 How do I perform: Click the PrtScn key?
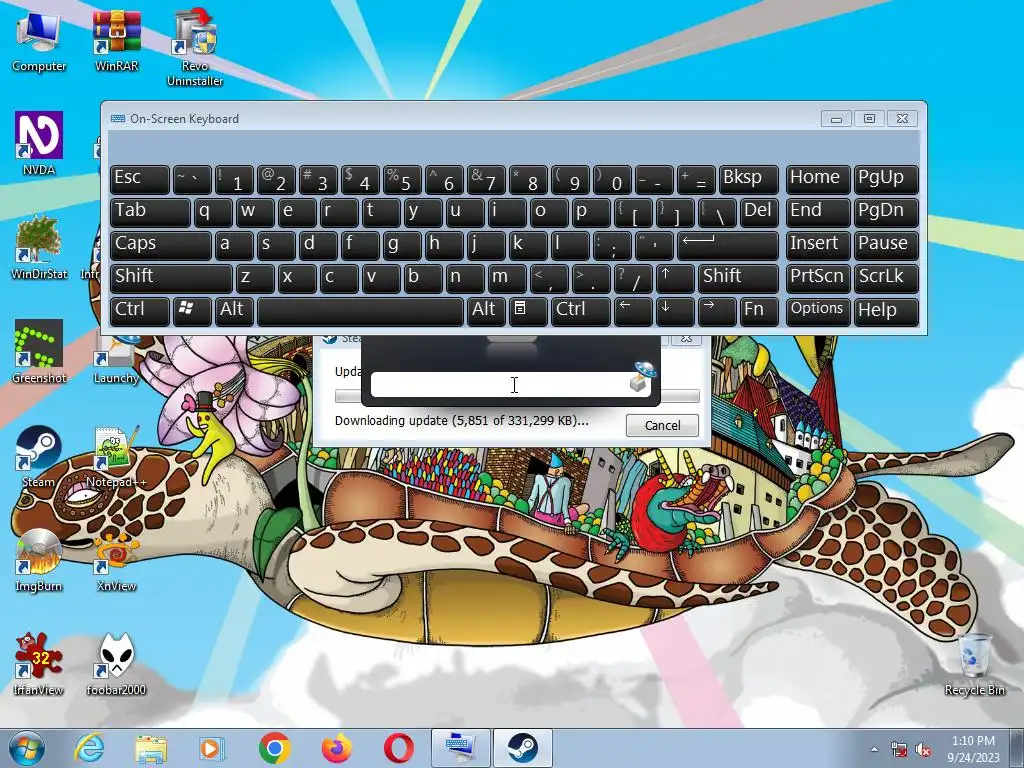click(x=818, y=278)
